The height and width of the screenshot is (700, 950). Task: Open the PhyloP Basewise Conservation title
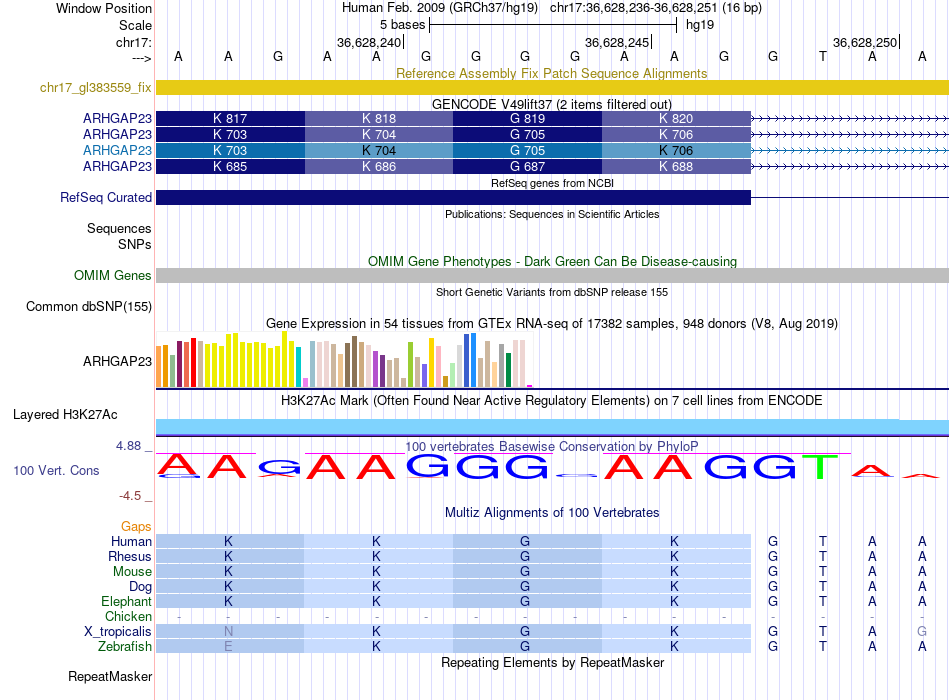551,447
